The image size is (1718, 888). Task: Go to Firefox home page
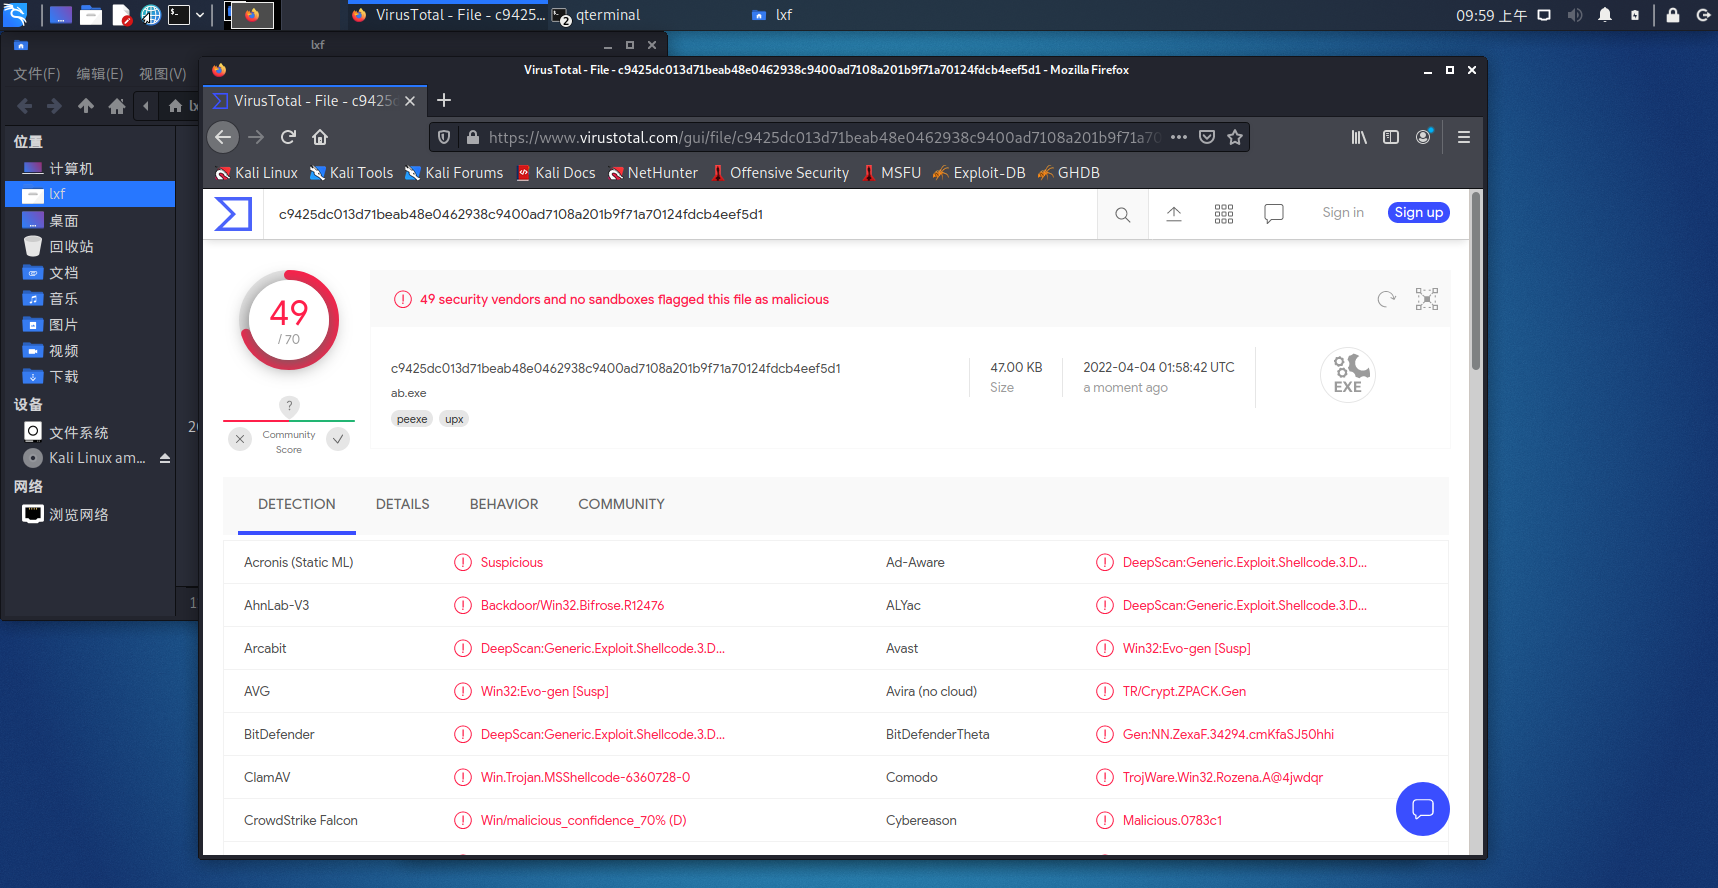click(x=320, y=137)
